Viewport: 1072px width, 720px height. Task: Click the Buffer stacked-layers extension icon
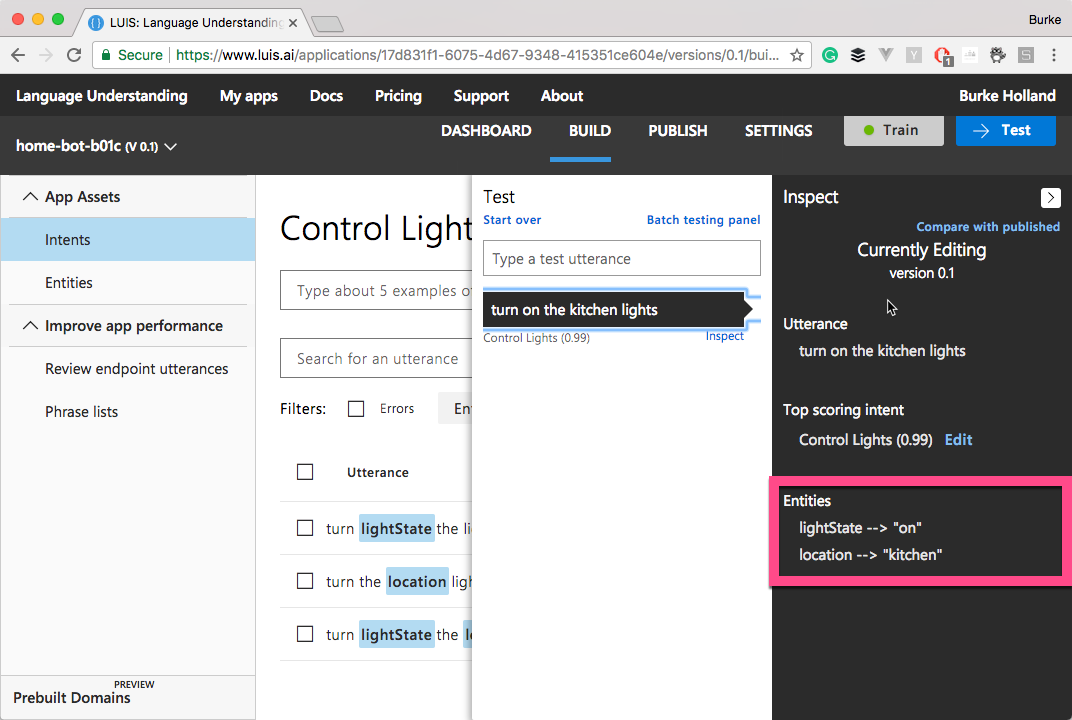tap(858, 56)
